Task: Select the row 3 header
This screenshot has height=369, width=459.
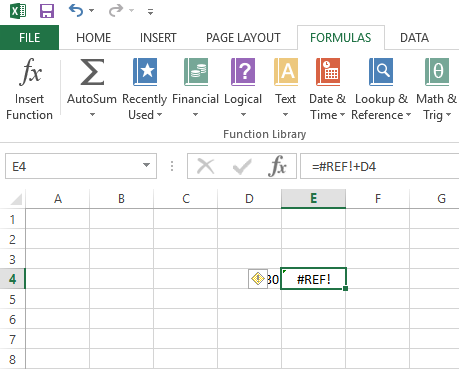Action: tap(13, 259)
